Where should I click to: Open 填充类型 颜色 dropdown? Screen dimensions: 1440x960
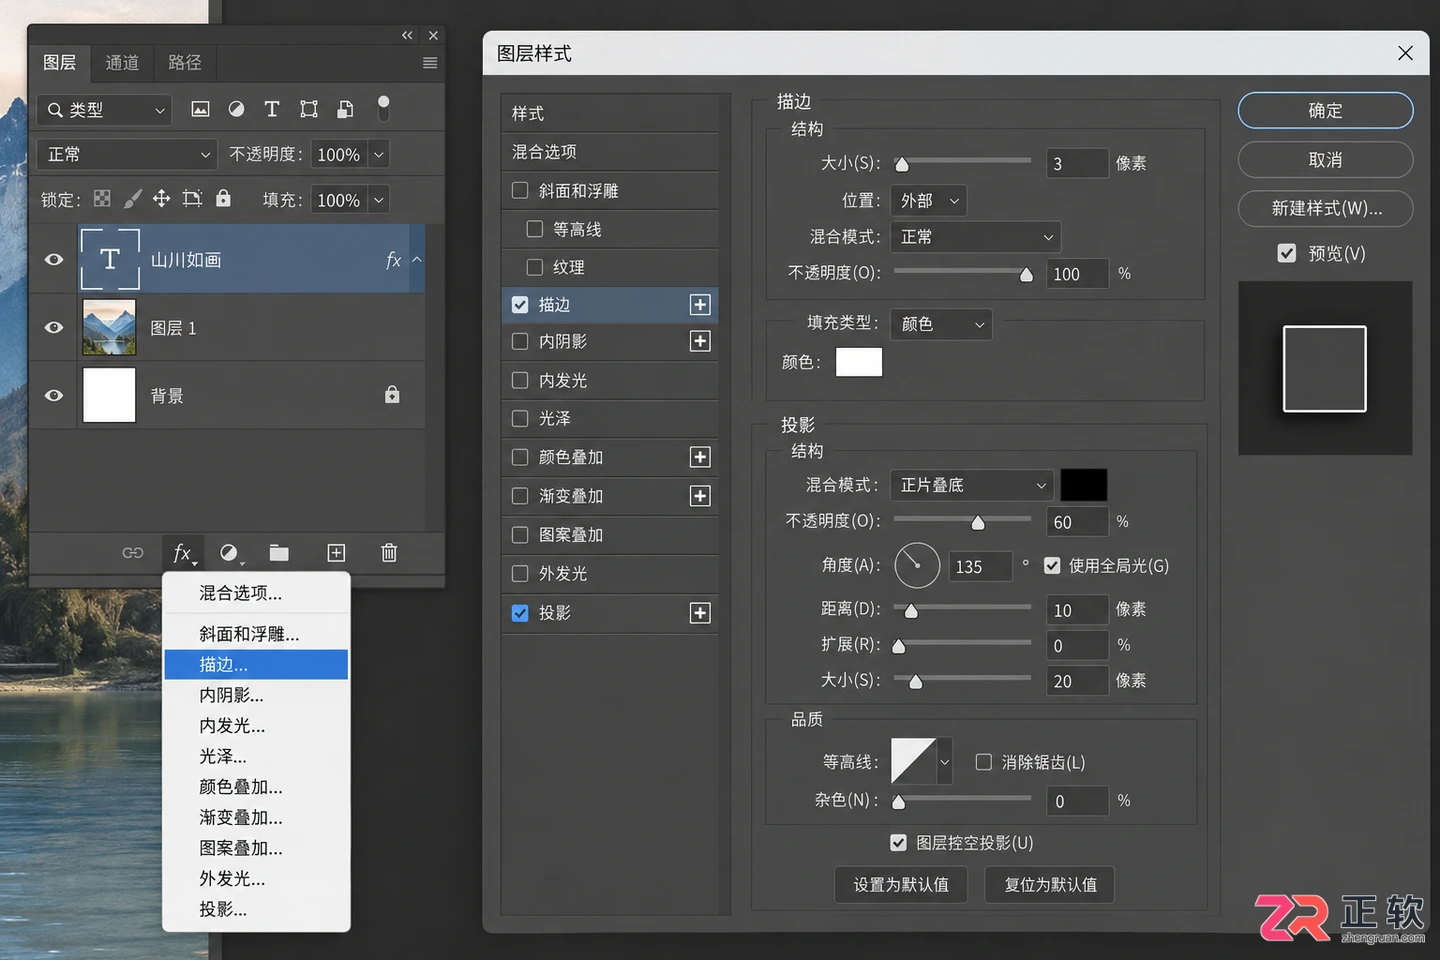(941, 324)
